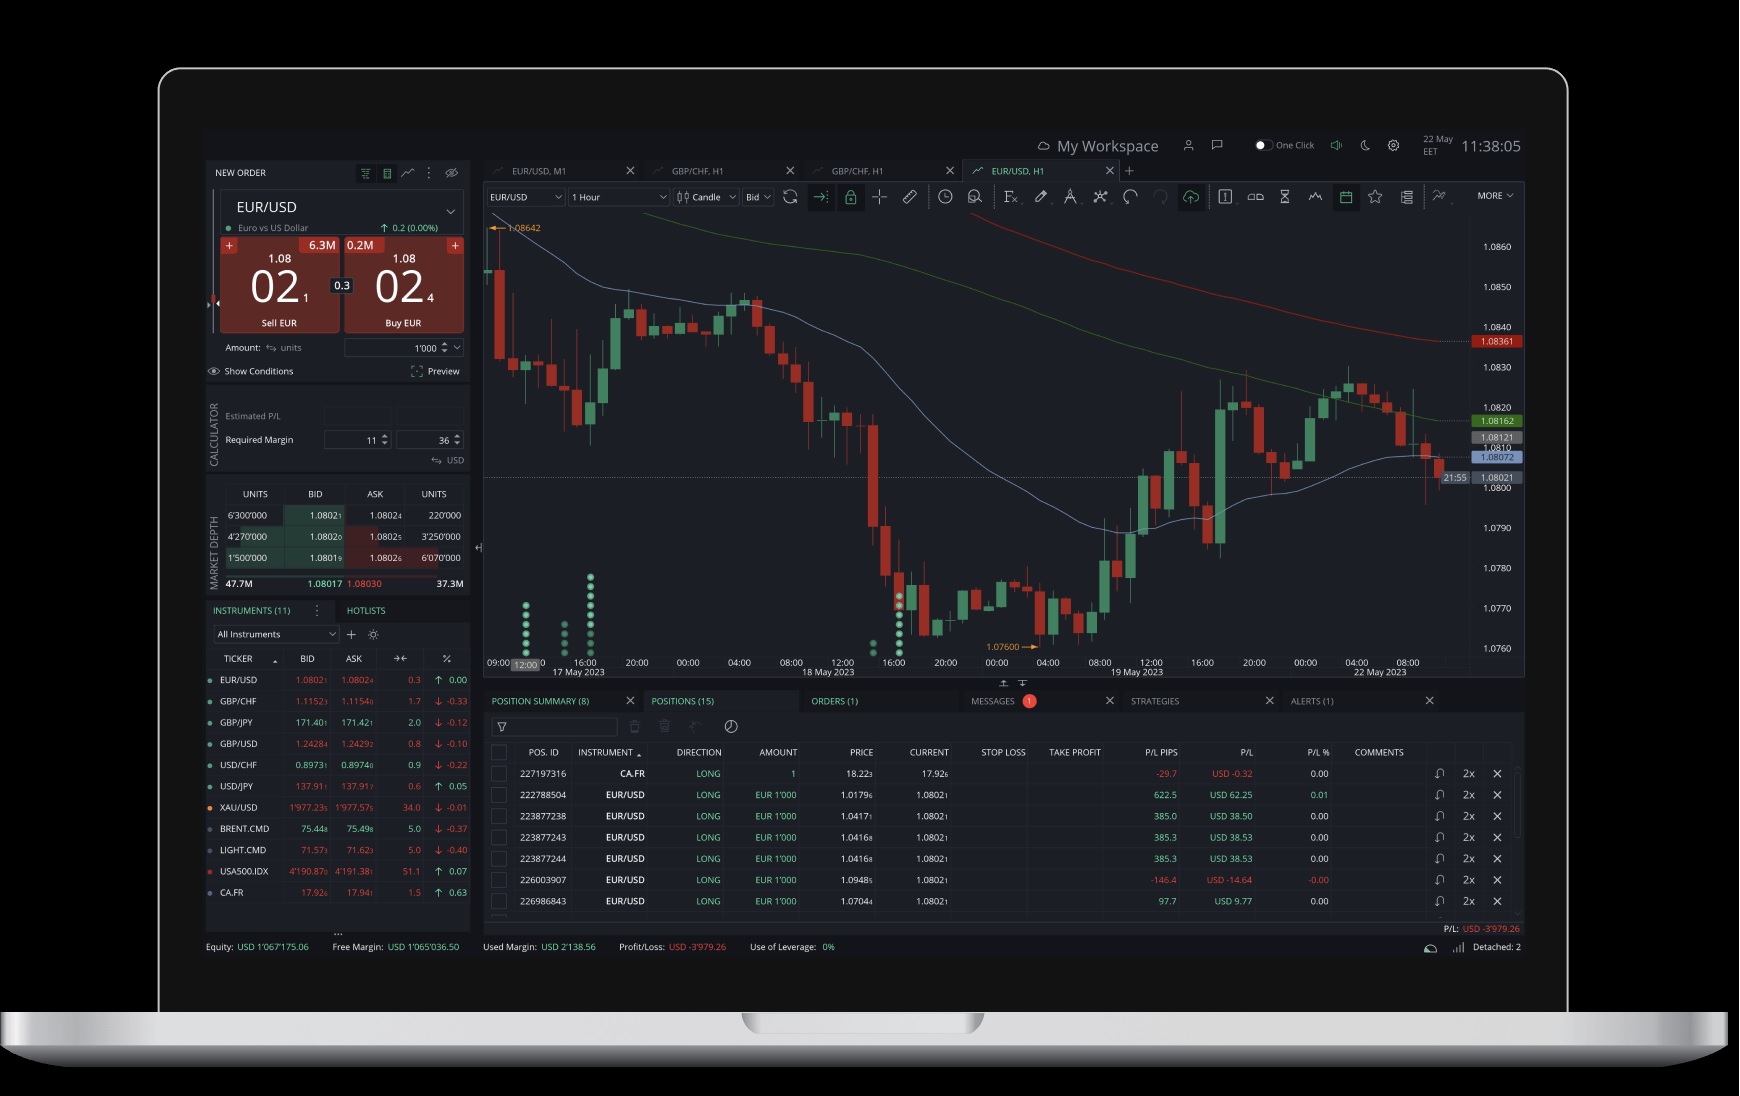Check the box for position 226003907

499,880
